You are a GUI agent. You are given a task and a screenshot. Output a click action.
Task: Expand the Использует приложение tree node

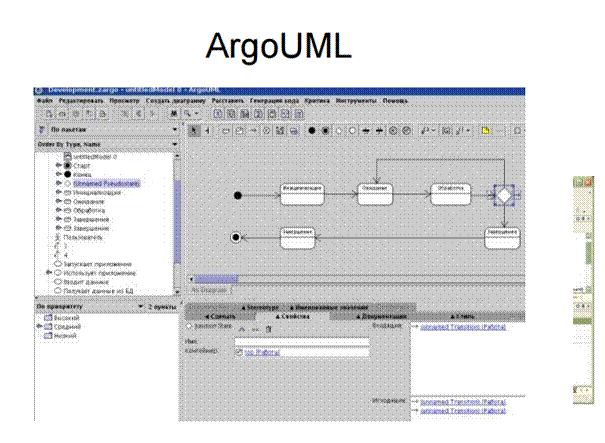point(49,272)
